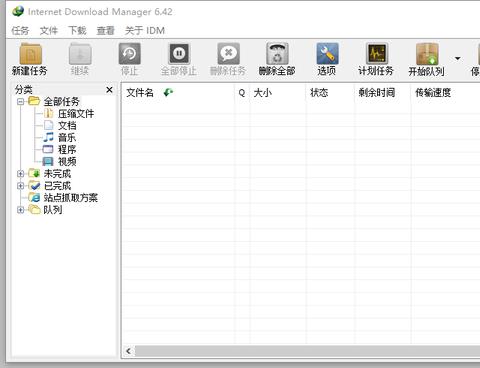Viewport: 480px width, 368px height.
Task: Open the 下载 menu
Action: pyautogui.click(x=77, y=31)
